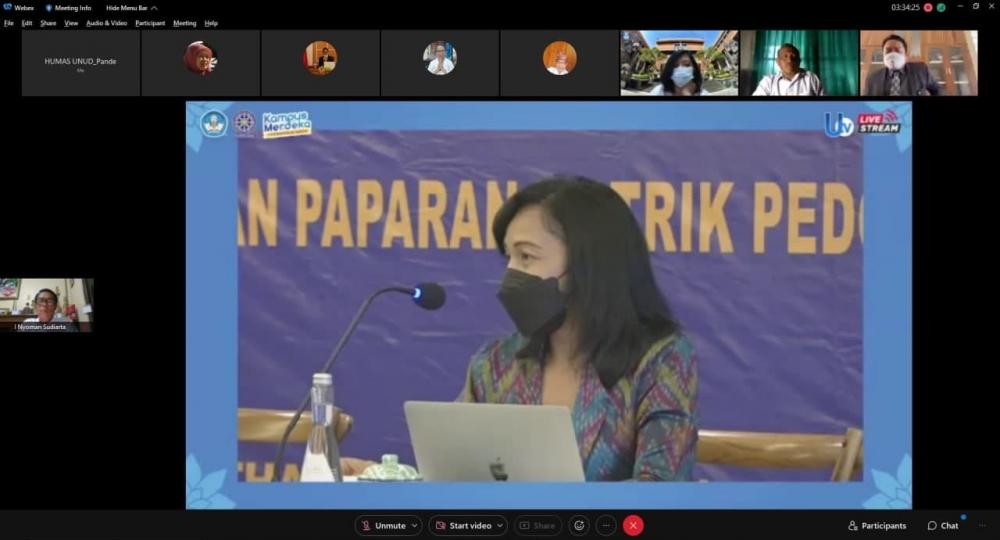
Task: Open the View menu
Action: point(71,23)
